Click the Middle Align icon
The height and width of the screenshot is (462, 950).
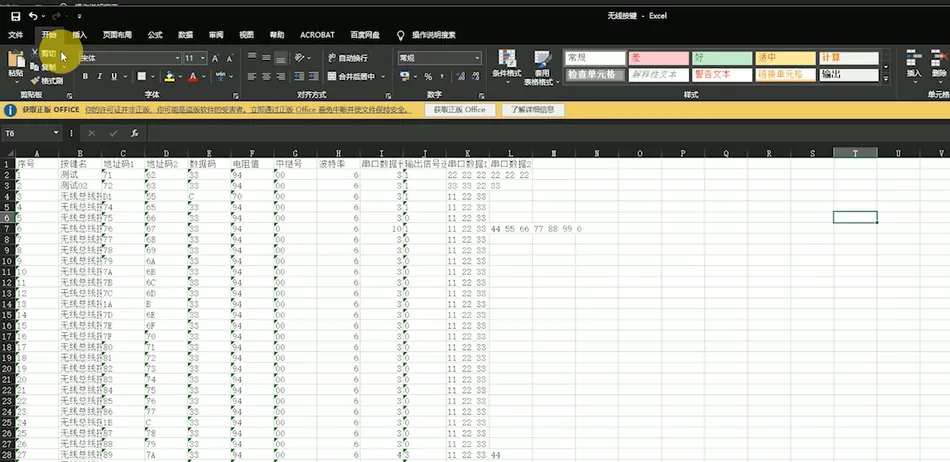click(x=266, y=58)
